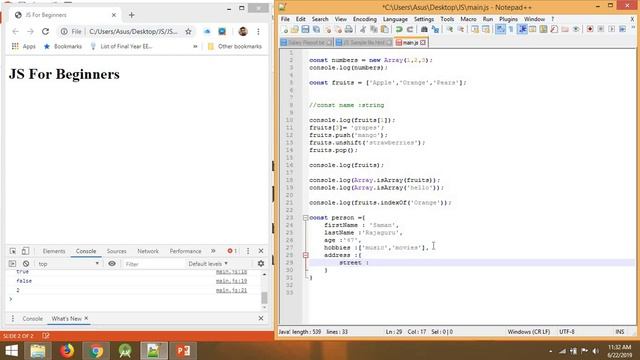
Task: Open the Default levels dropdown
Action: click(x=208, y=264)
